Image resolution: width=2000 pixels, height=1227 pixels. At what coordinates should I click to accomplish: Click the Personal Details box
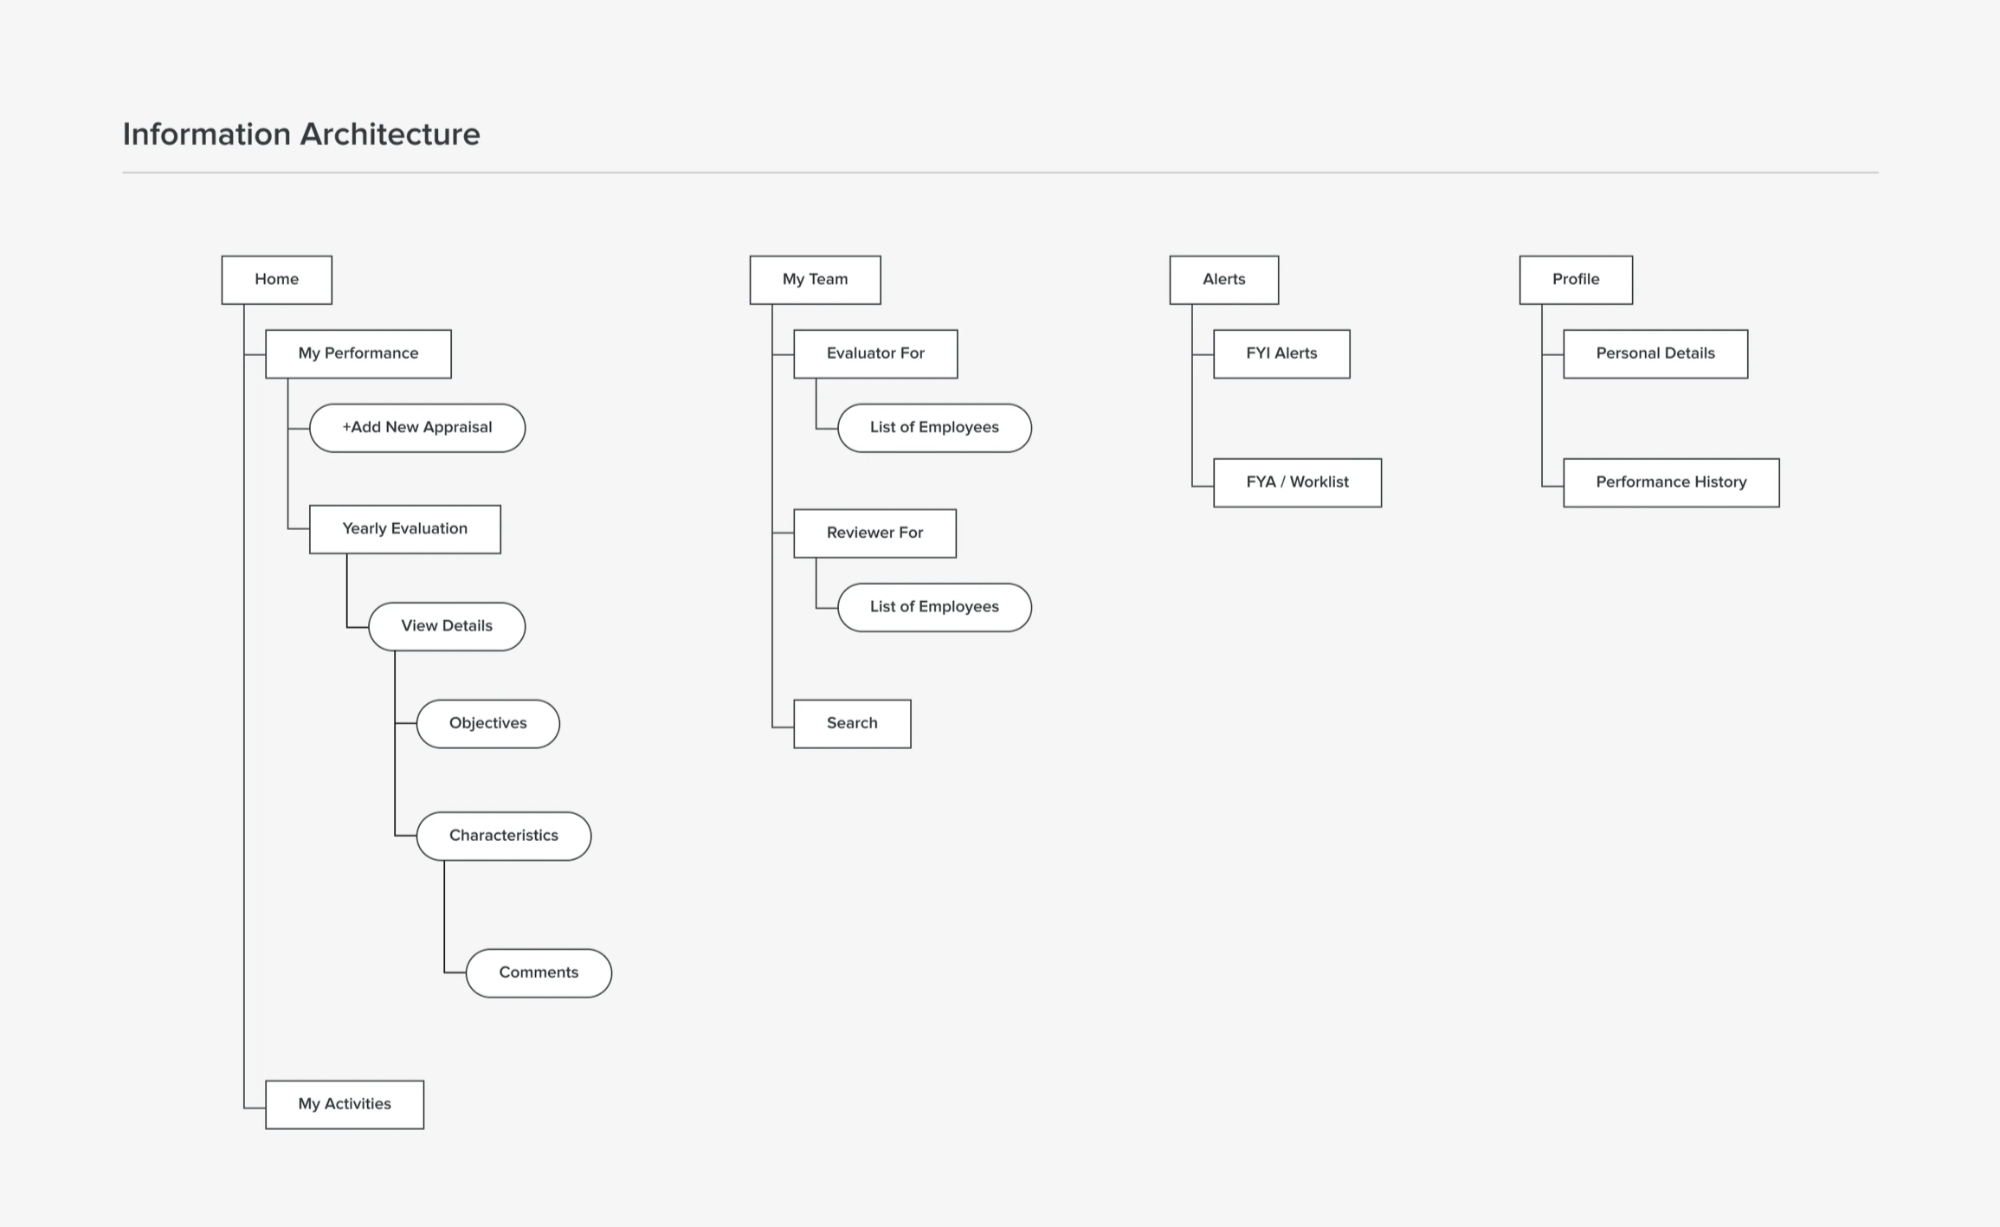coord(1656,354)
